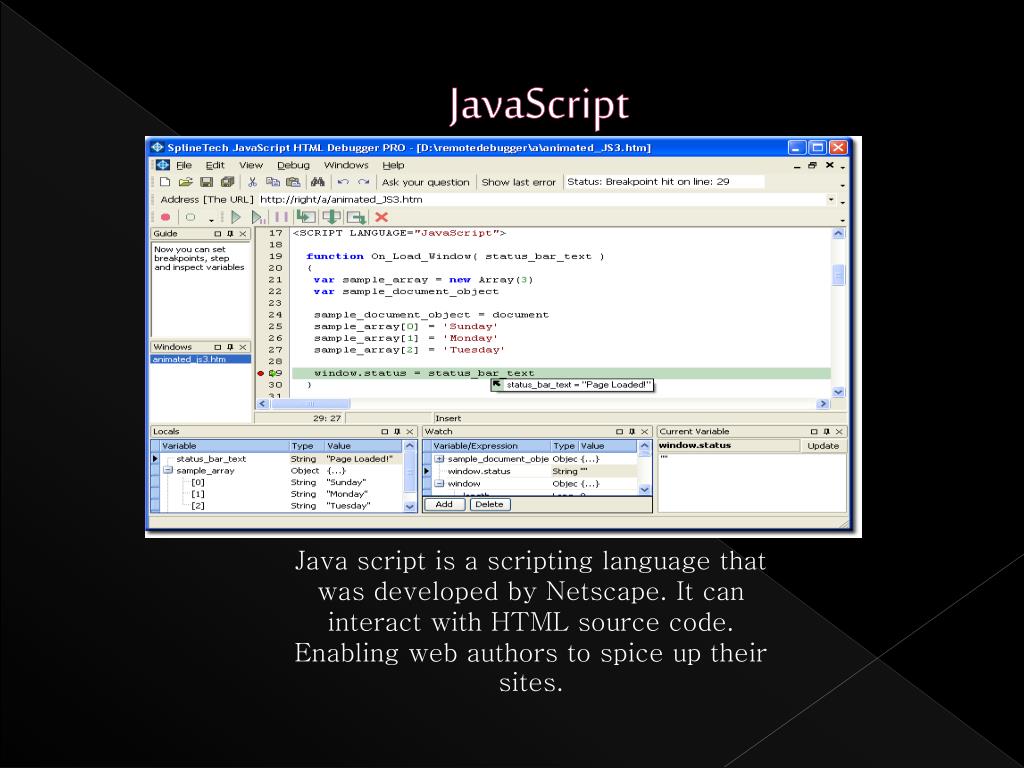Click the Locals list scroll down arrow
This screenshot has height=768, width=1024.
pos(409,506)
